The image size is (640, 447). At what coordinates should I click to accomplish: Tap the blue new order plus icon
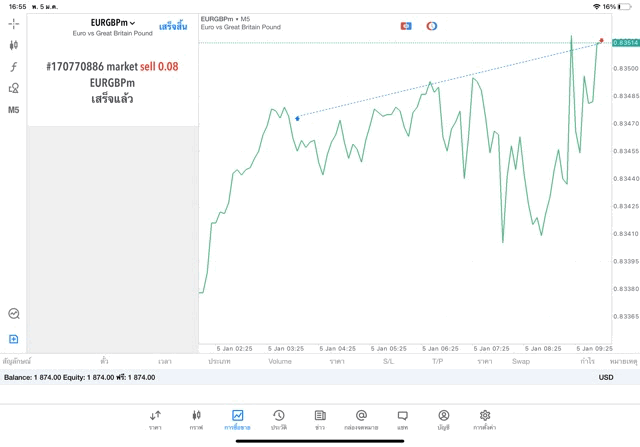pyautogui.click(x=13, y=339)
